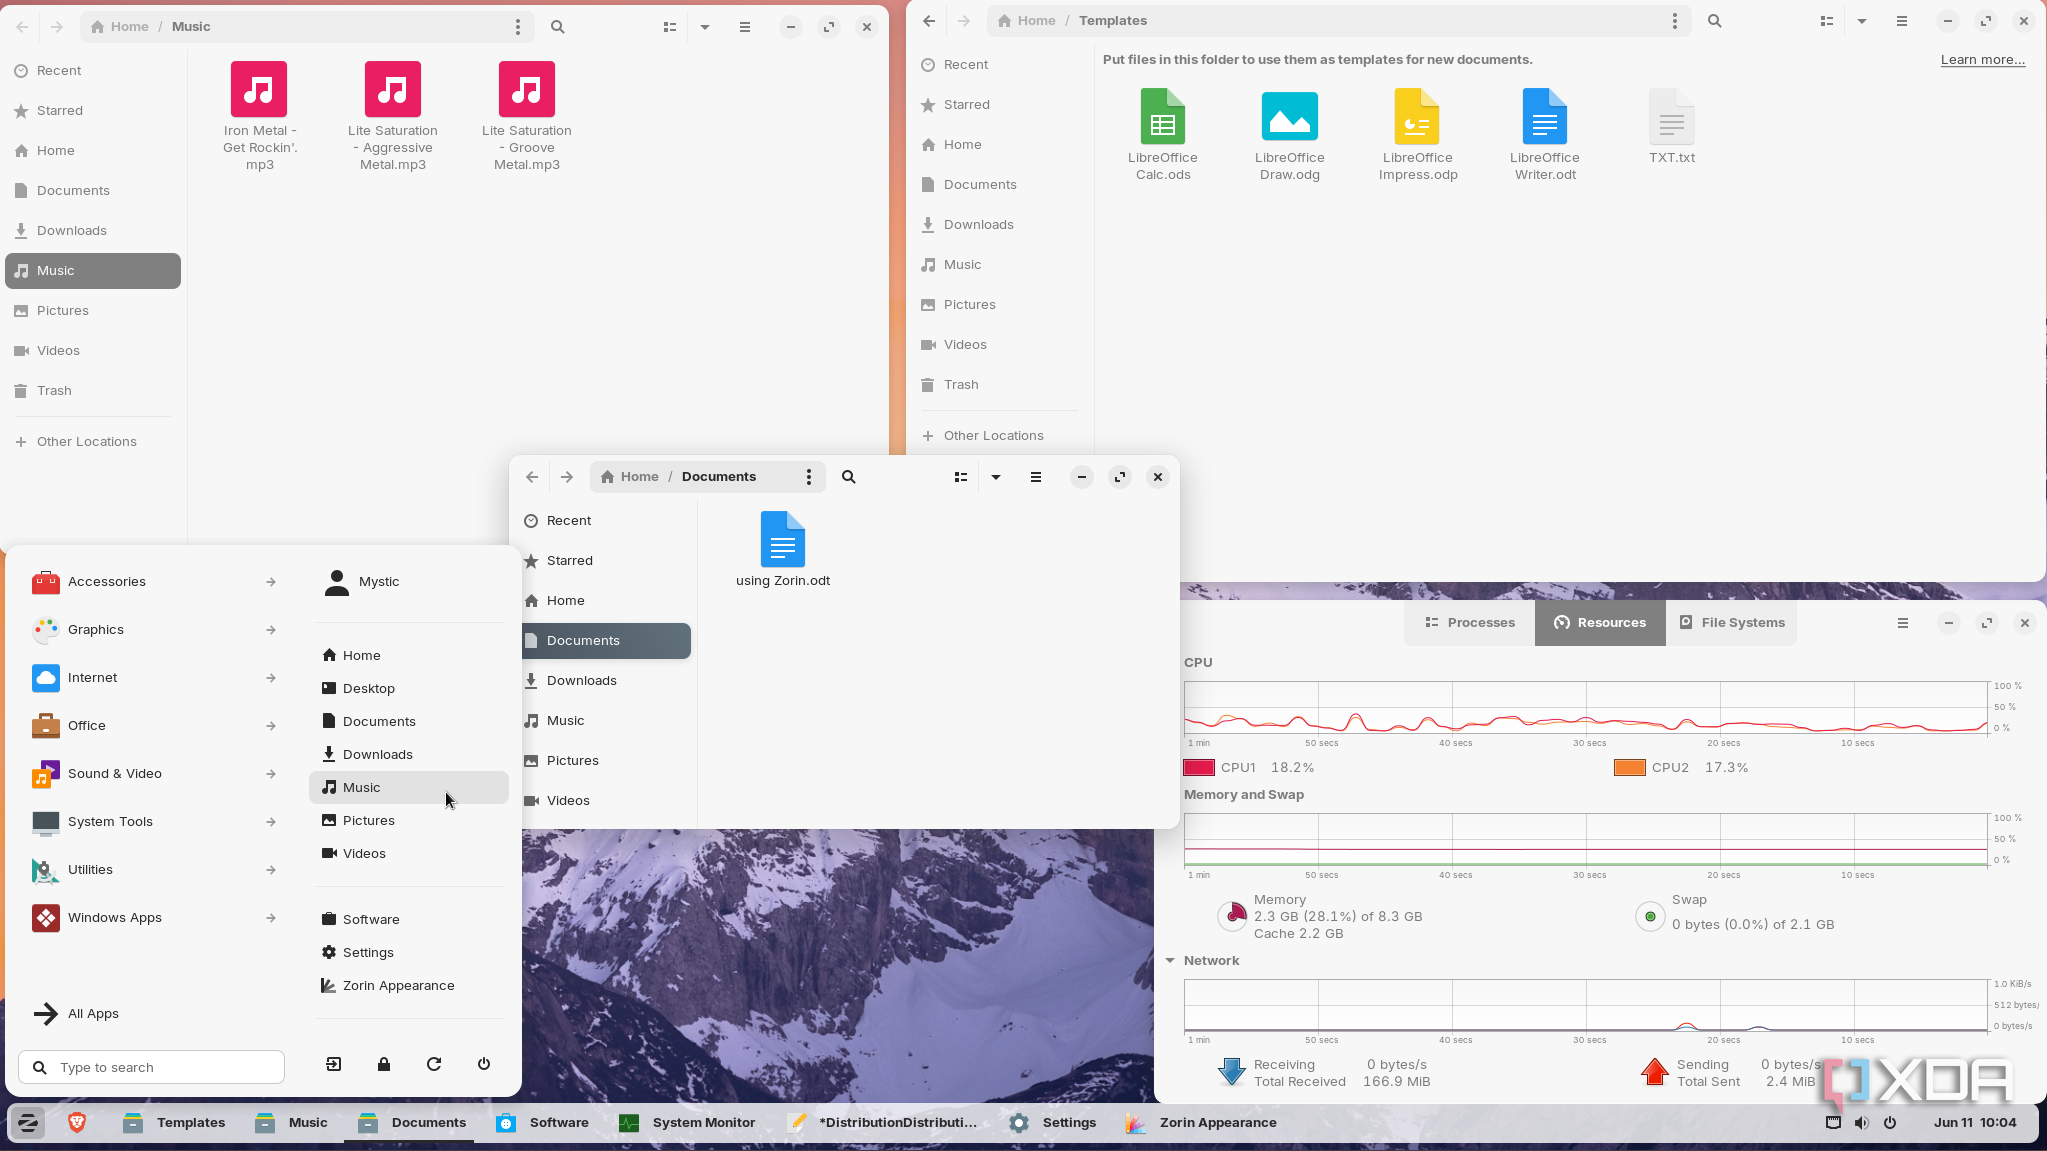Screen dimensions: 2047x1151
Task: Click the log out icon in Zorin menu
Action: 334,1064
